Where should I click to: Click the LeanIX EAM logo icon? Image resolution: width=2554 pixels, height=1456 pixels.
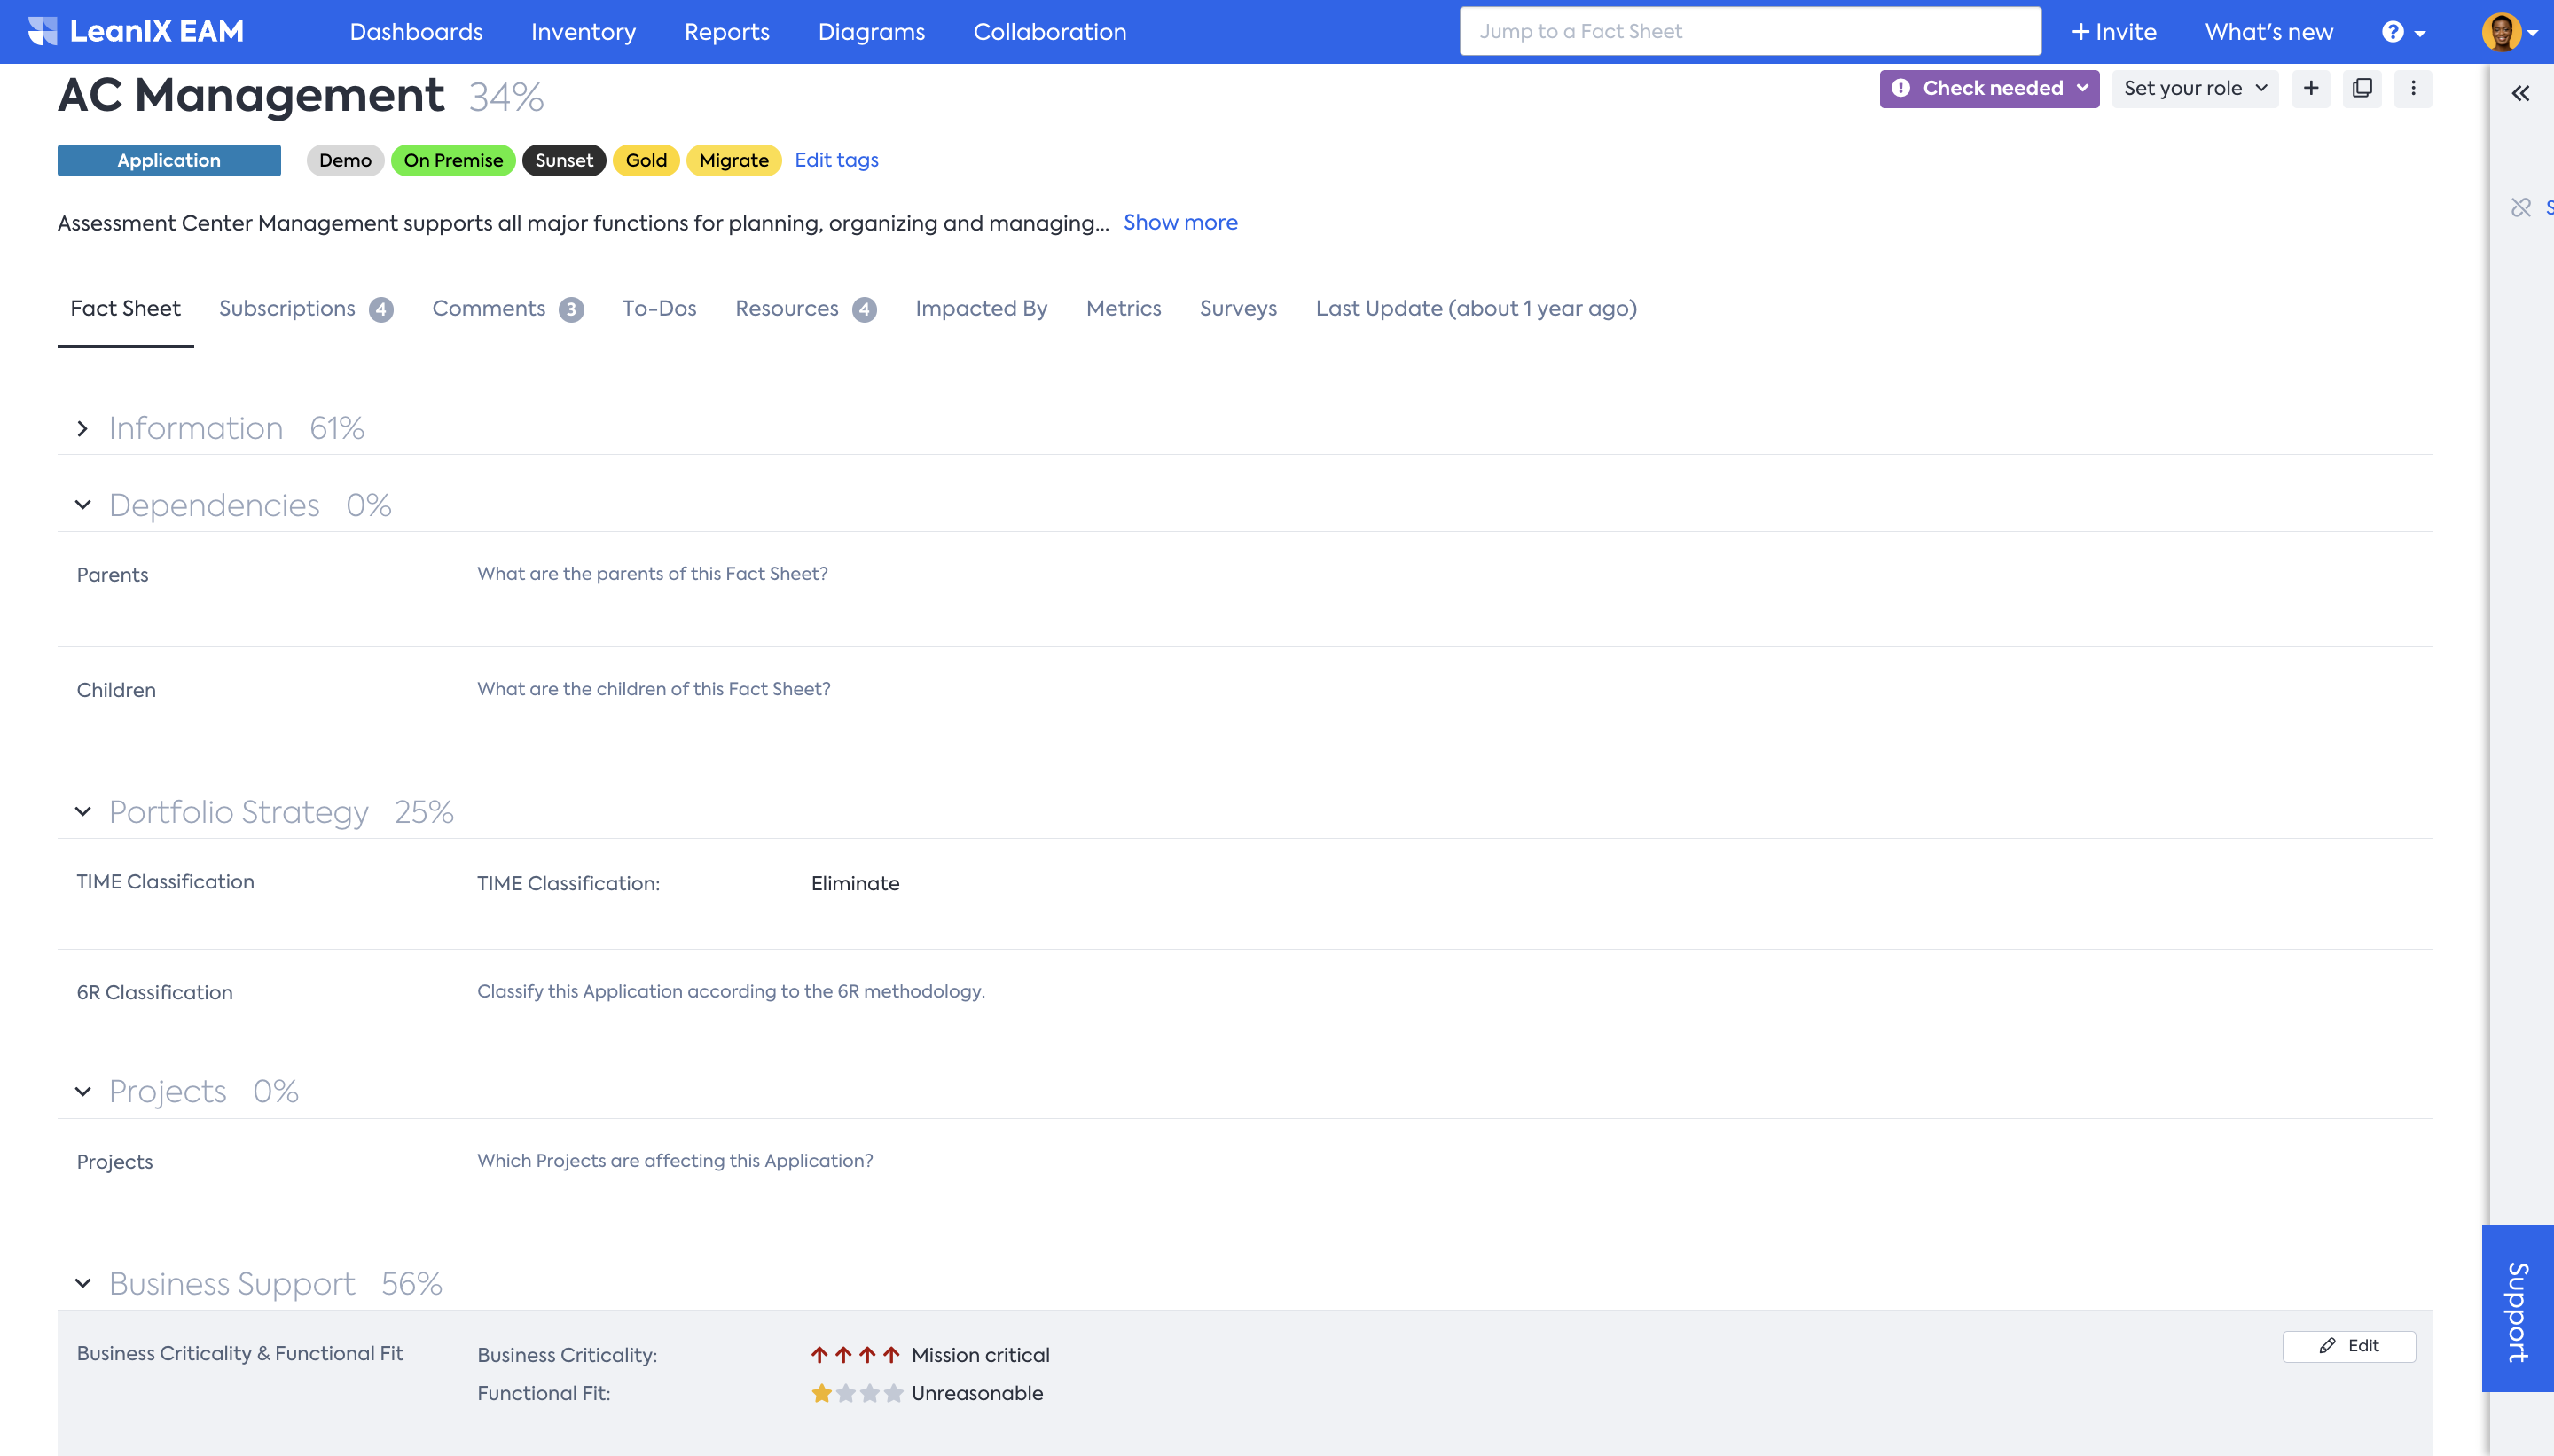click(42, 31)
